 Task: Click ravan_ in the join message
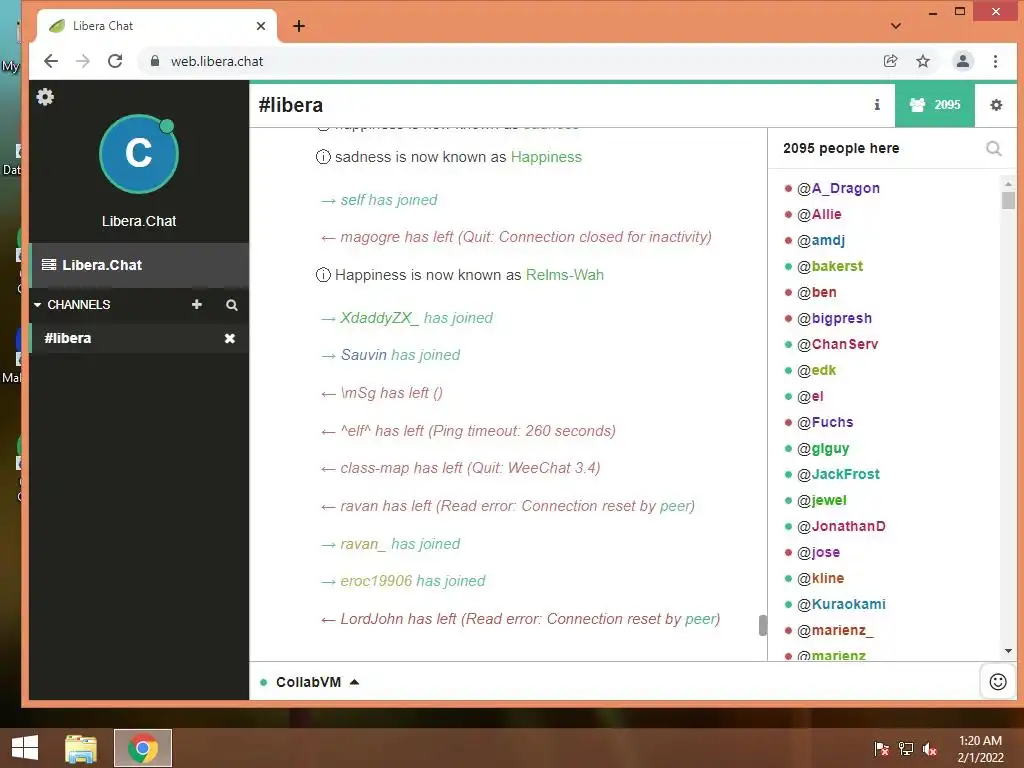pos(363,544)
